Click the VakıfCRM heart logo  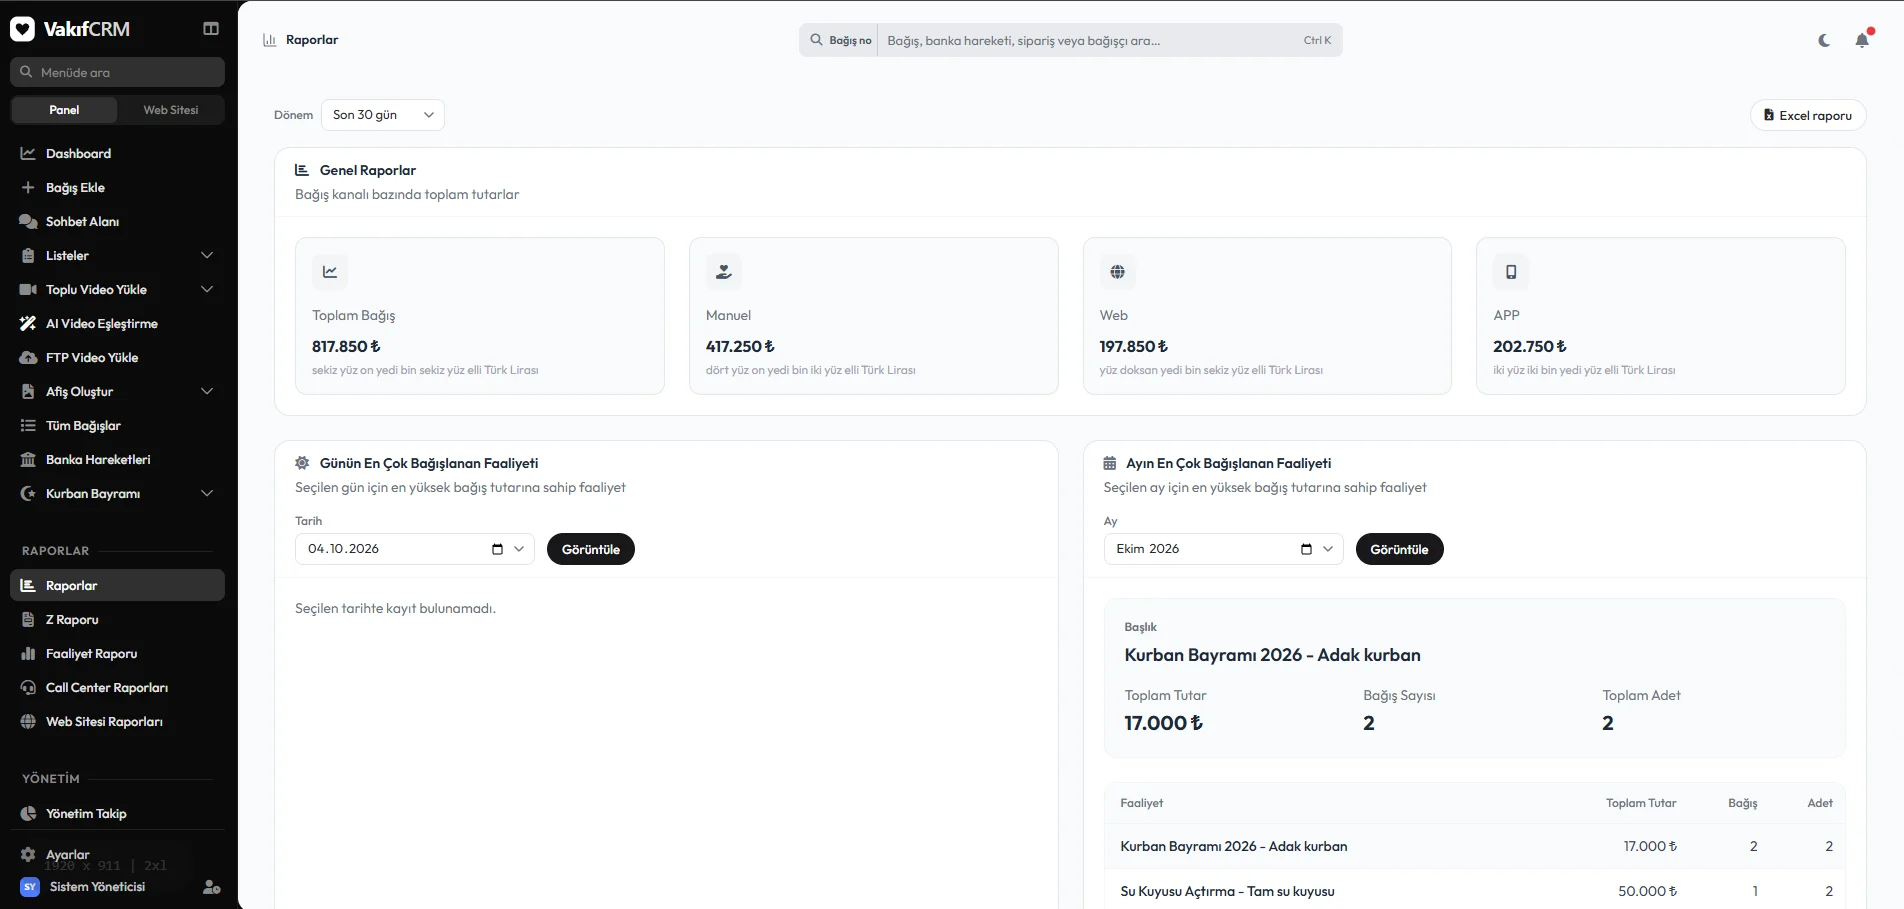coord(22,29)
